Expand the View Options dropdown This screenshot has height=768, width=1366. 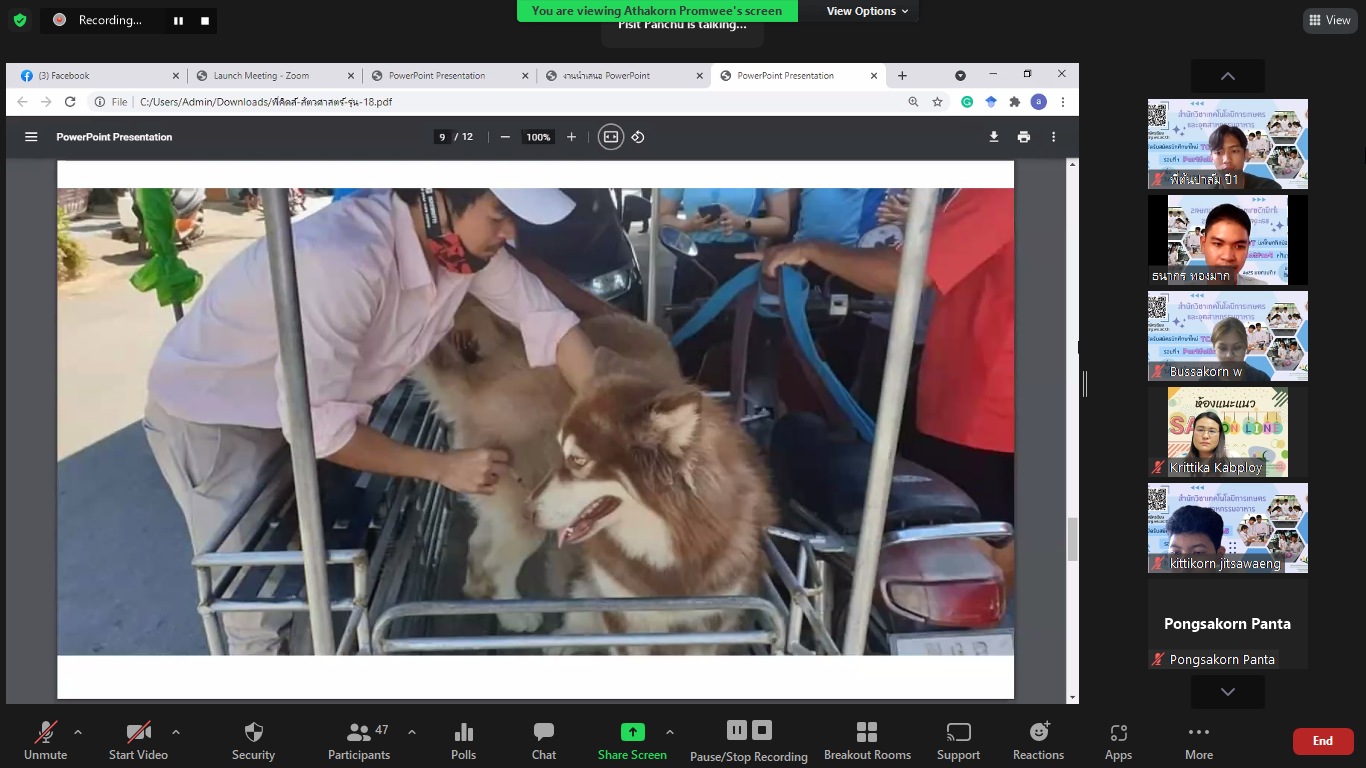point(867,11)
